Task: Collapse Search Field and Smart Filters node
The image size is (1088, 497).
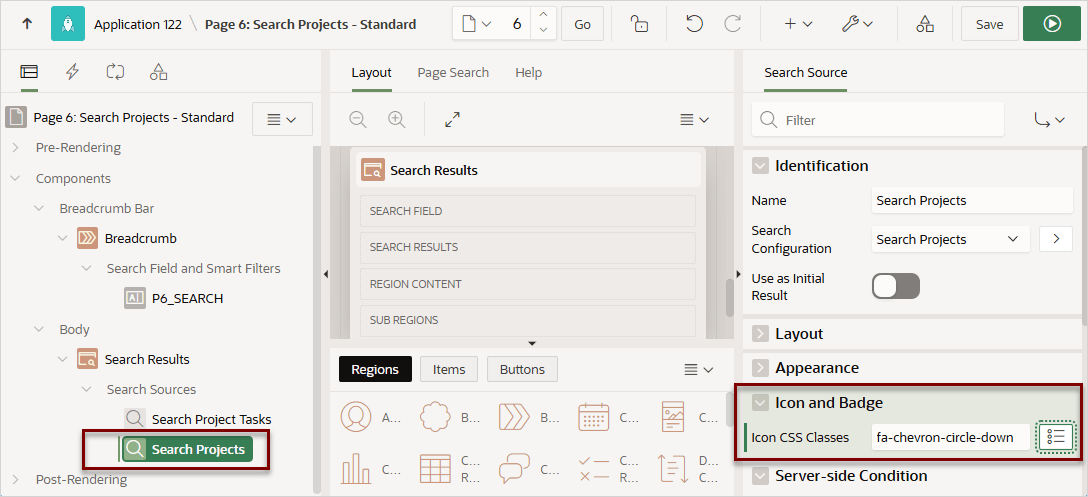Action: [86, 268]
